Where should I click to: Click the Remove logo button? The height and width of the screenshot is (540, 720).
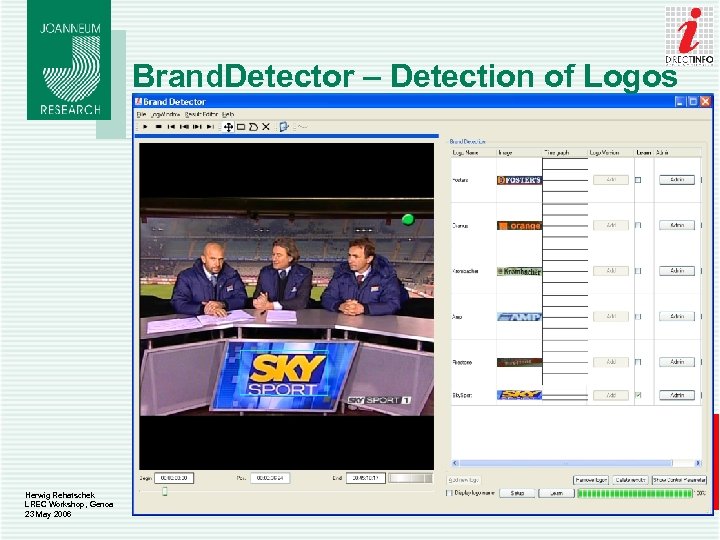(591, 480)
